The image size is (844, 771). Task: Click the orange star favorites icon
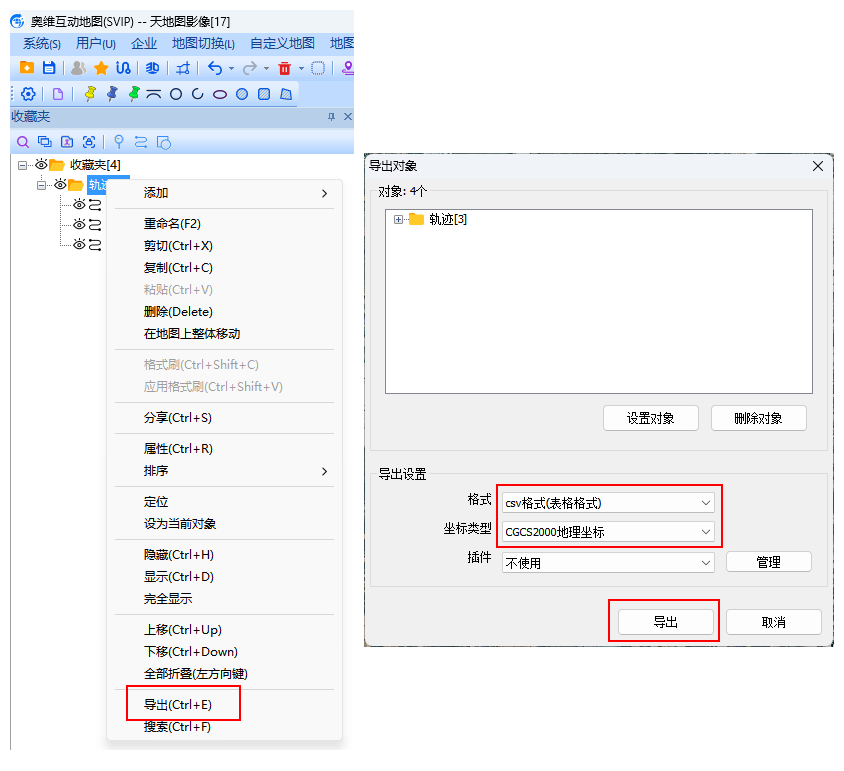click(x=101, y=68)
